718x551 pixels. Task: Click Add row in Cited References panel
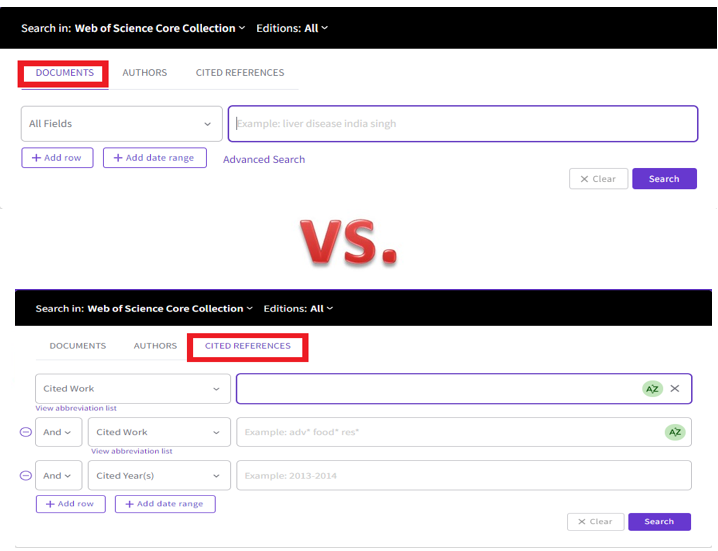point(71,504)
